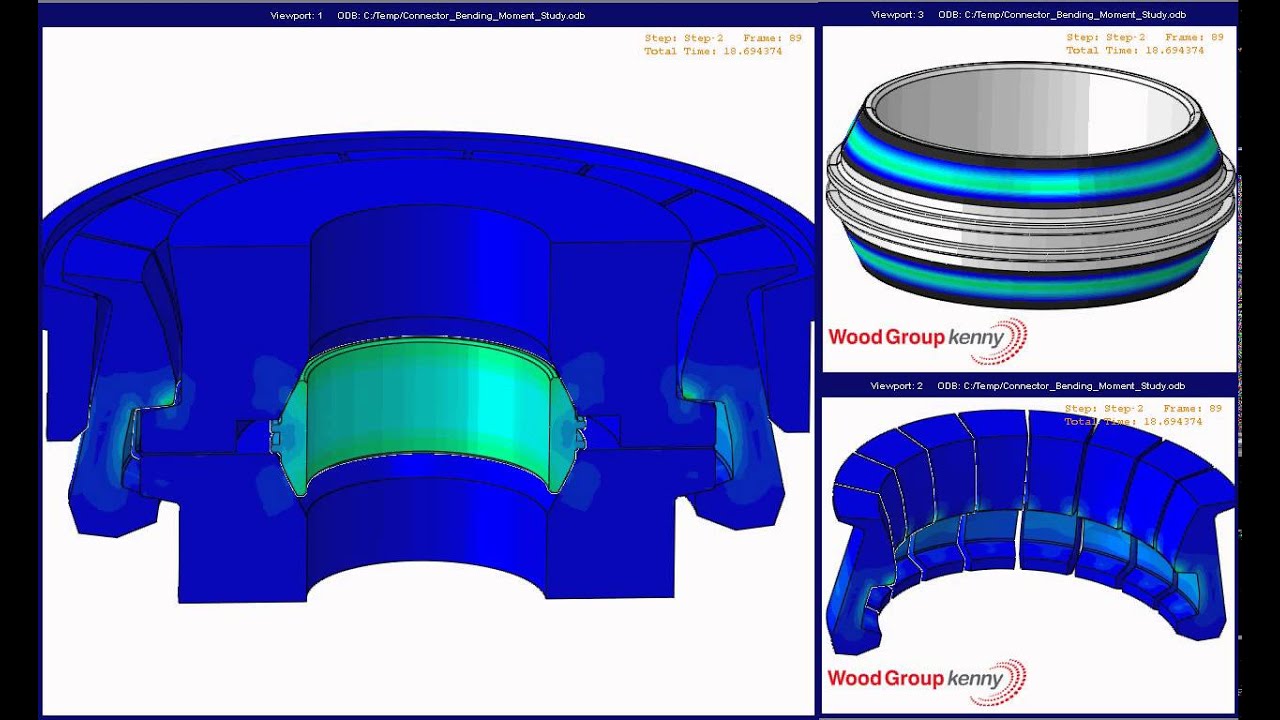Select the 'Step: Step-2 Frame: 89' annotation in Viewport 2
Image resolution: width=1280 pixels, height=720 pixels.
[x=1144, y=409]
